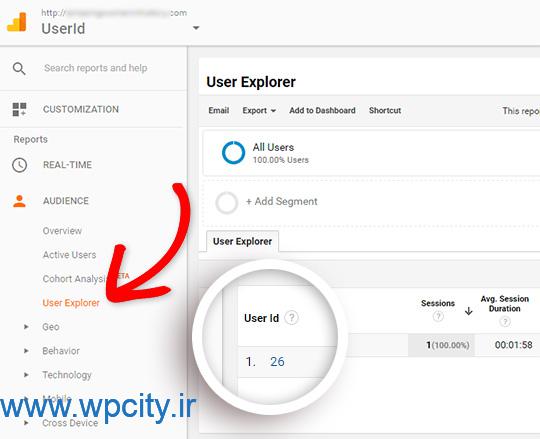The height and width of the screenshot is (439, 540).
Task: Click the Avg. Session Duration help icon
Action: (505, 322)
